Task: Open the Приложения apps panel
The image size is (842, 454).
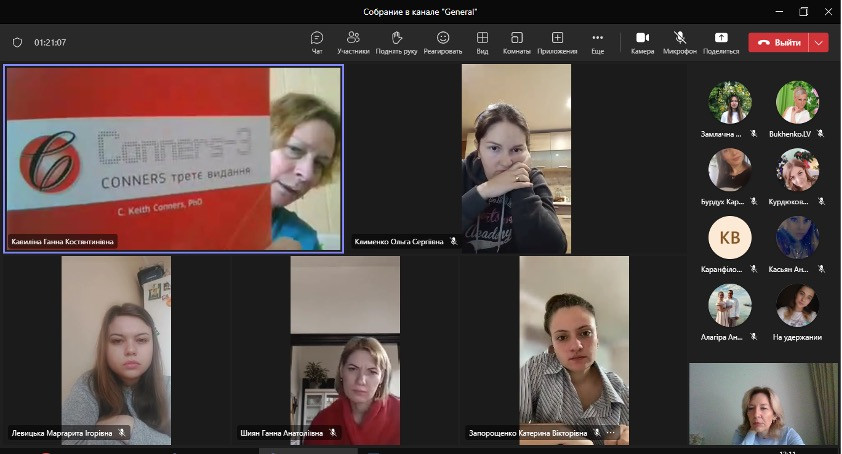Action: click(557, 42)
